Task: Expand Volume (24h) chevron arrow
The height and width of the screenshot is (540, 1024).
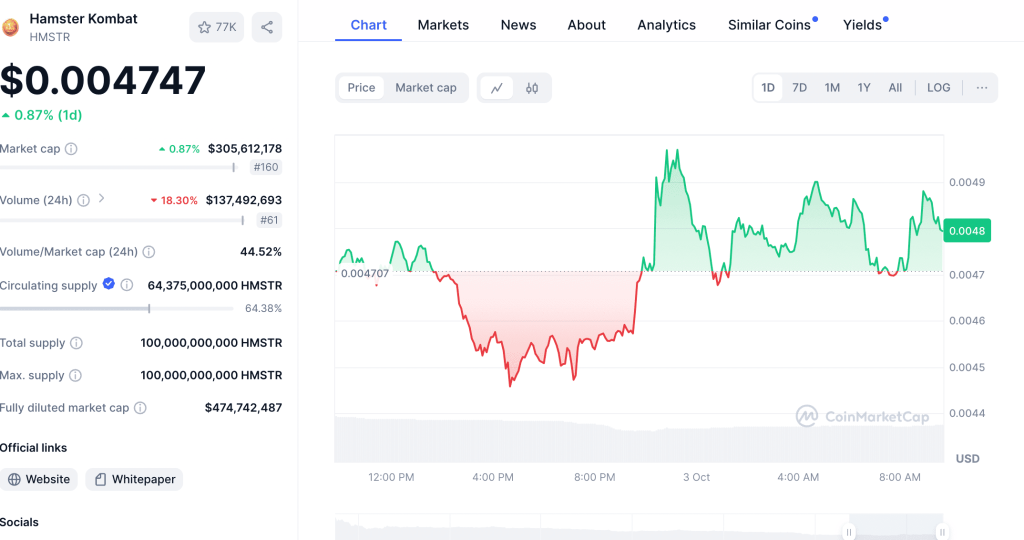Action: (x=101, y=198)
